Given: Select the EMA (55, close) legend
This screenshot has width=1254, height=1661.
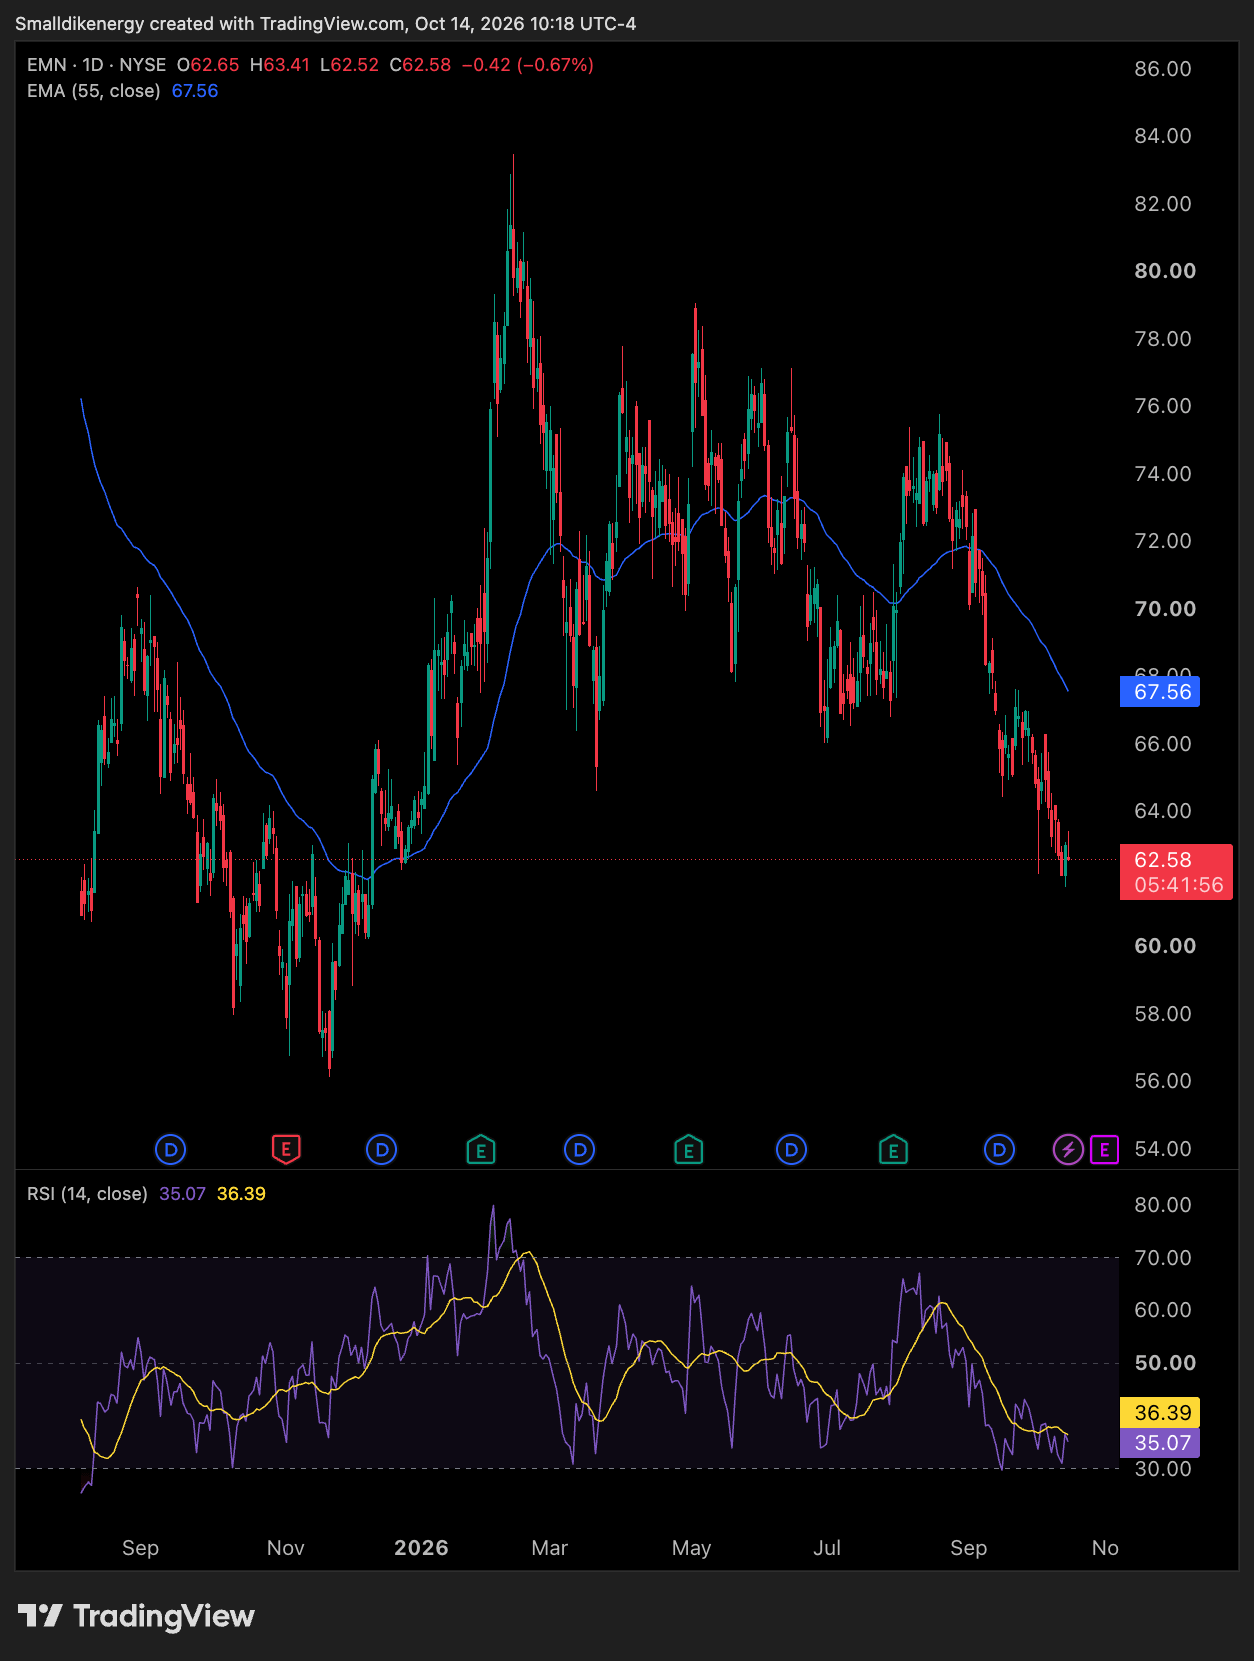Looking at the screenshot, I should (x=94, y=91).
